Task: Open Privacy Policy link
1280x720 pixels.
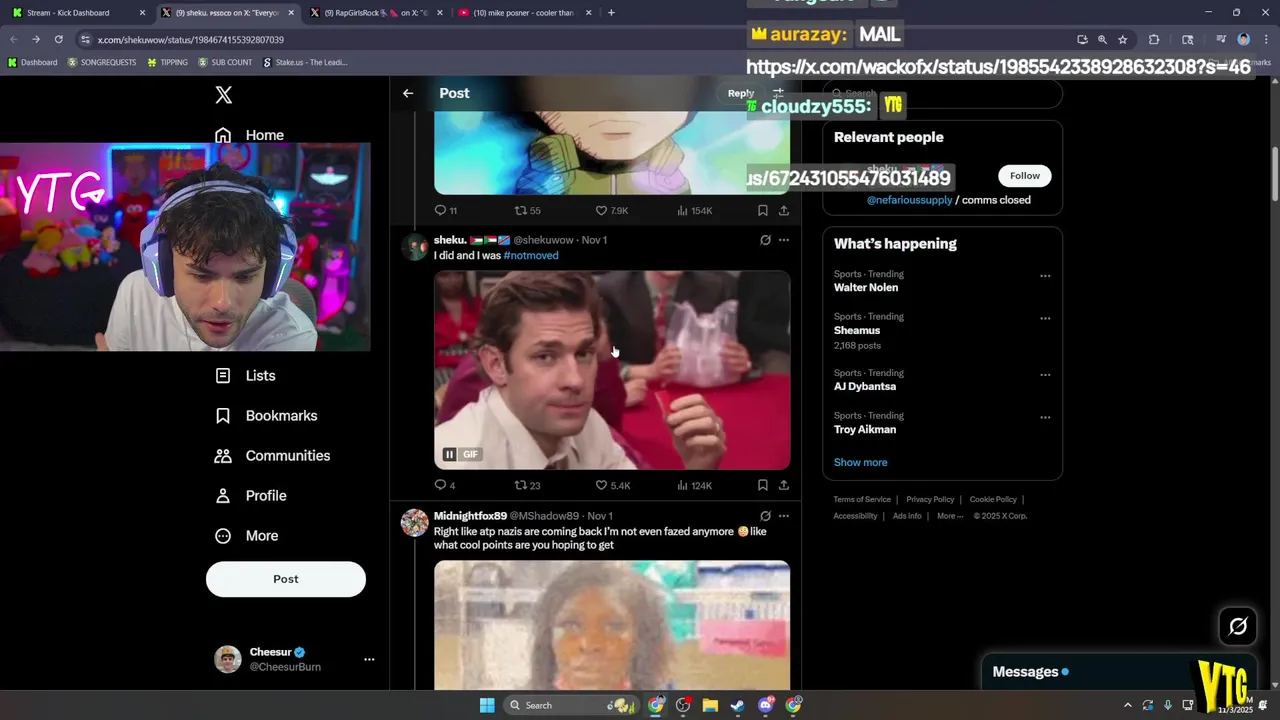Action: coord(930,499)
